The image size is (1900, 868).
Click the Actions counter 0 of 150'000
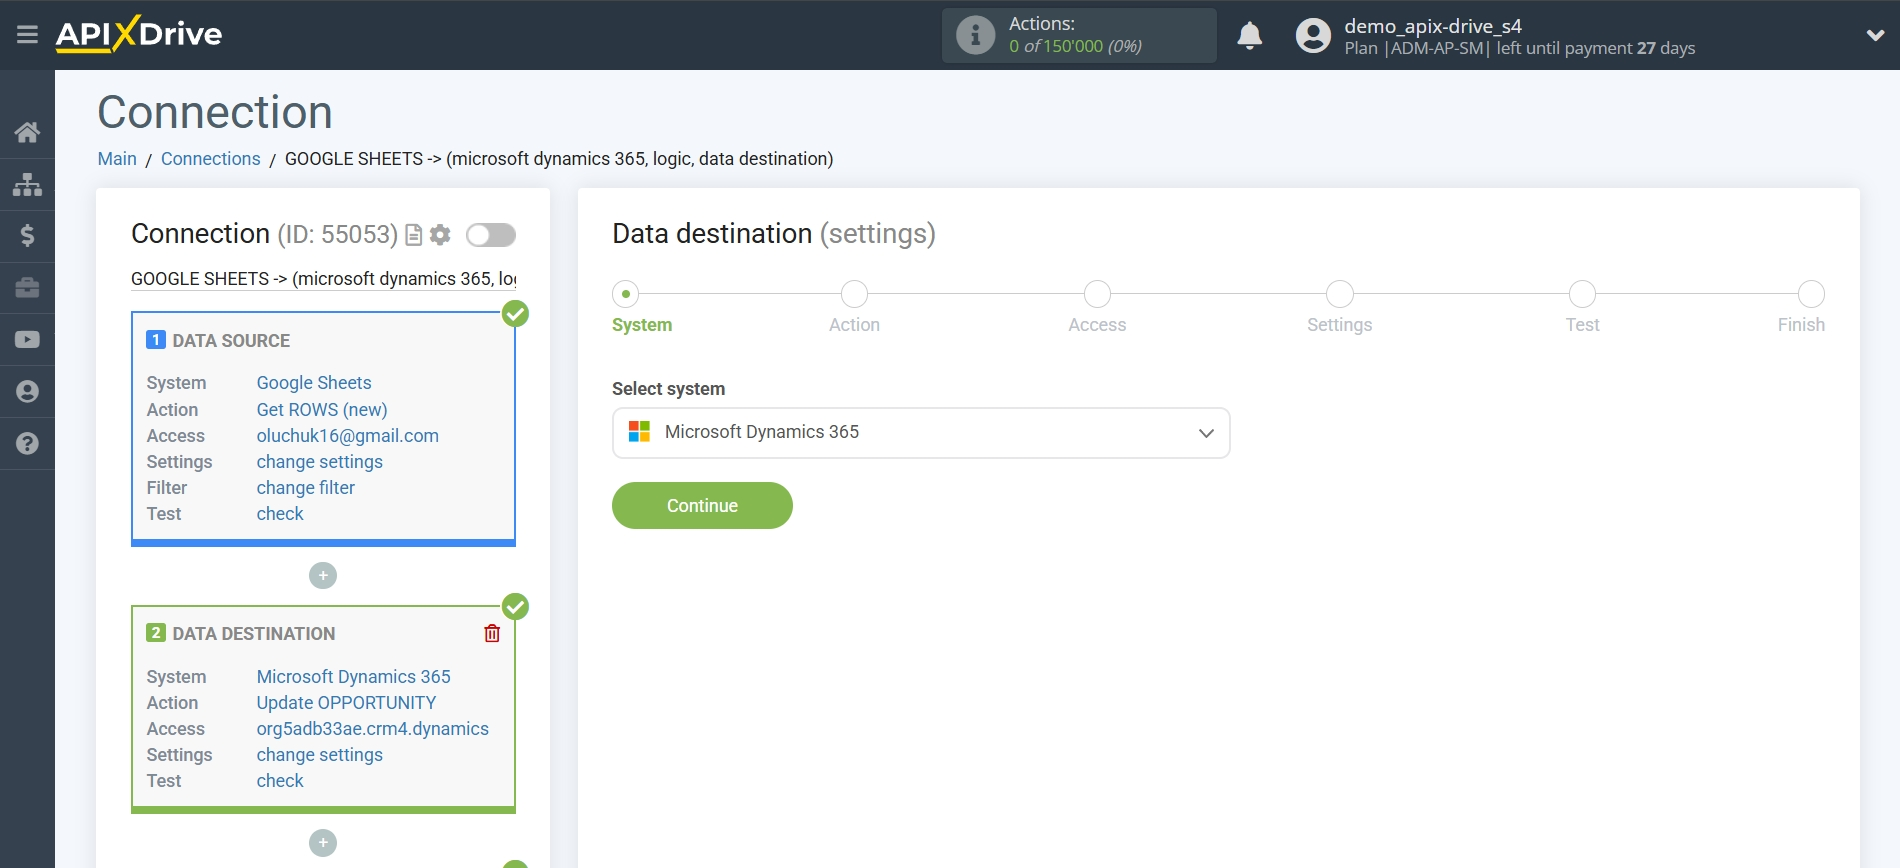tap(1075, 47)
